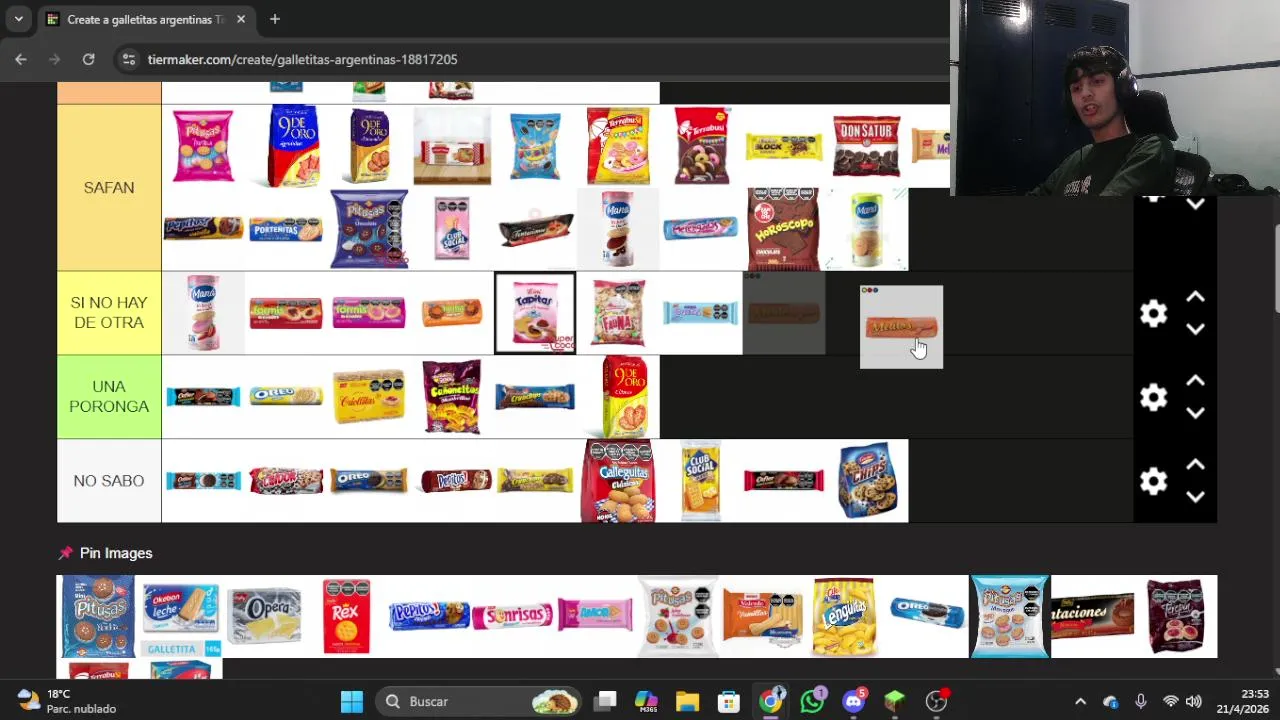Move NO SABO row up
Screen dimensions: 1280x720
point(1195,465)
